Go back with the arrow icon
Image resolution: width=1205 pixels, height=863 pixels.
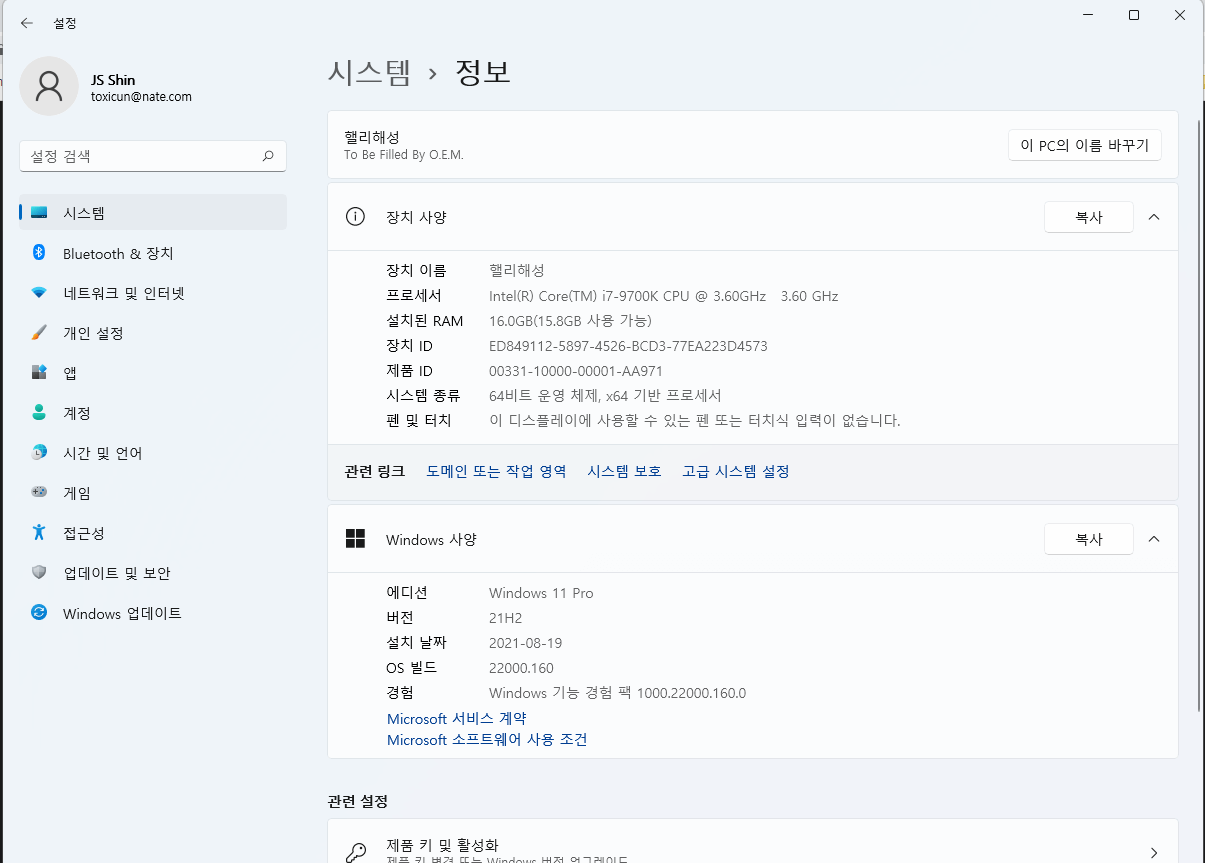[x=26, y=23]
